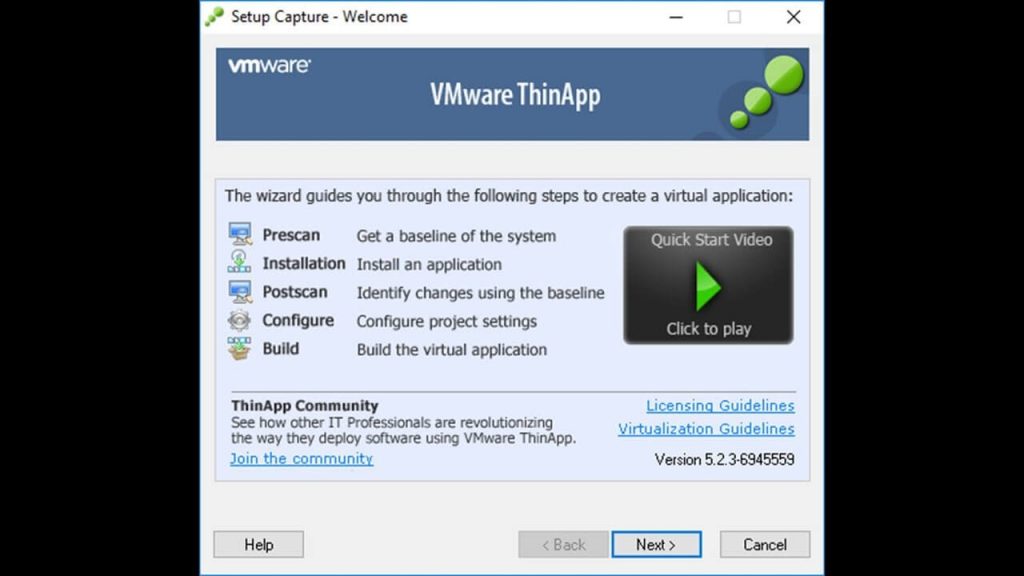Screen dimensions: 1024x576
Task: Open the Licensing Guidelines link
Action: (x=720, y=406)
